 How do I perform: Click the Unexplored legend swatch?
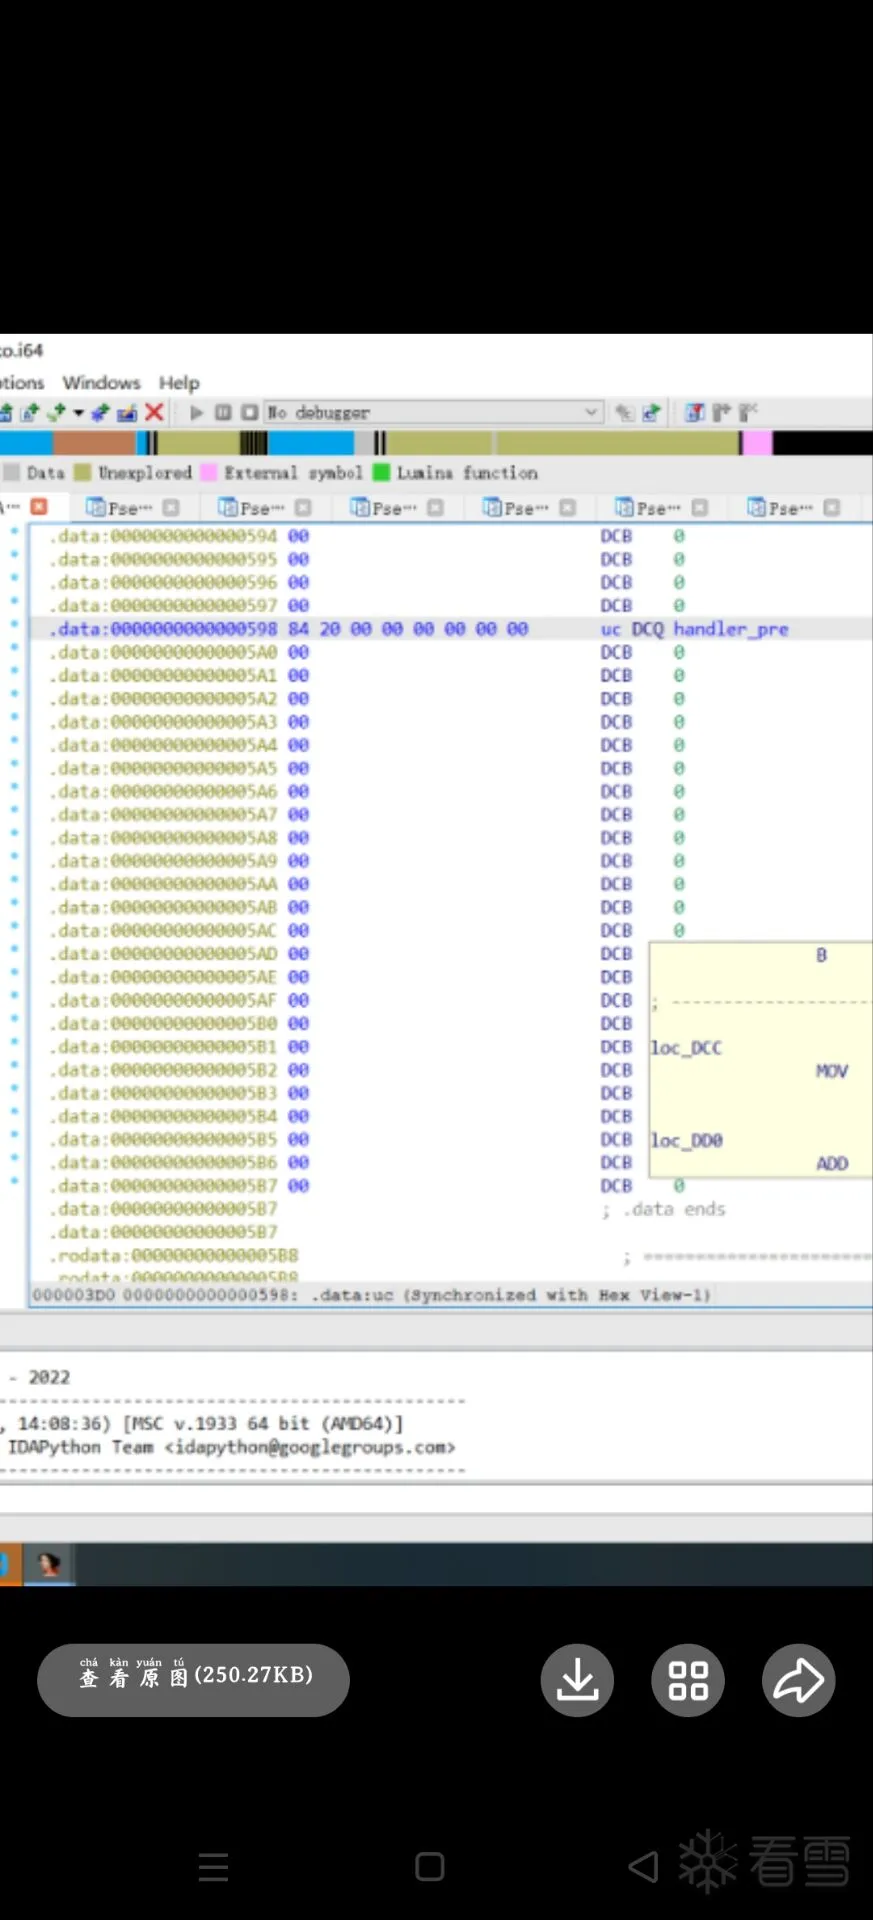83,472
